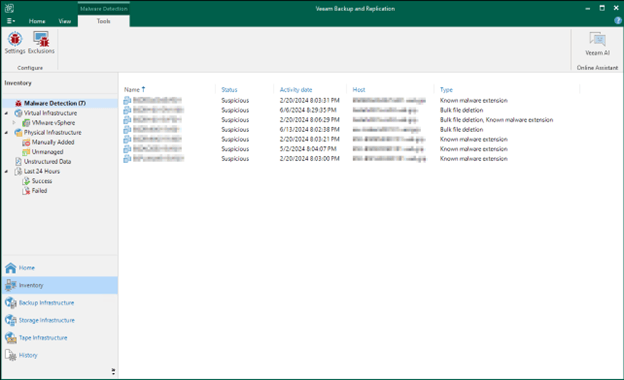
Task: Open the Storage Infrastructure view
Action: coord(60,320)
